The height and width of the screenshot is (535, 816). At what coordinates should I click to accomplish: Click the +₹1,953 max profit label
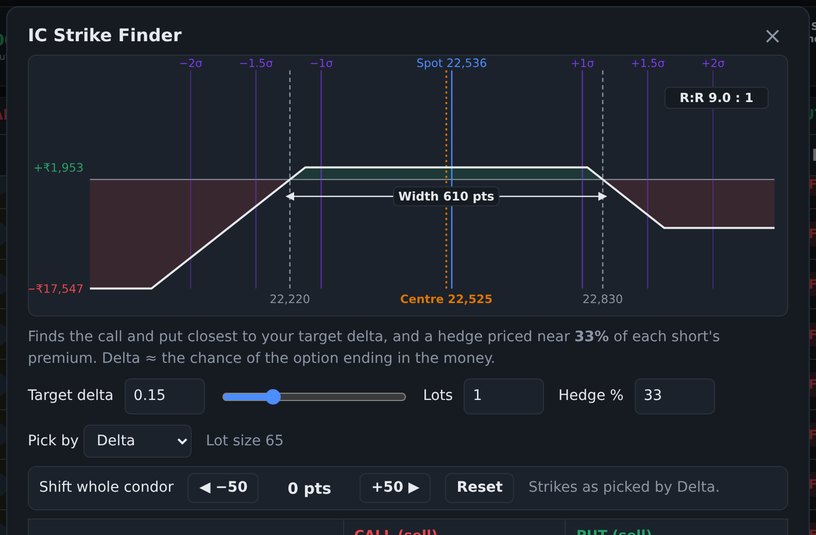(58, 168)
